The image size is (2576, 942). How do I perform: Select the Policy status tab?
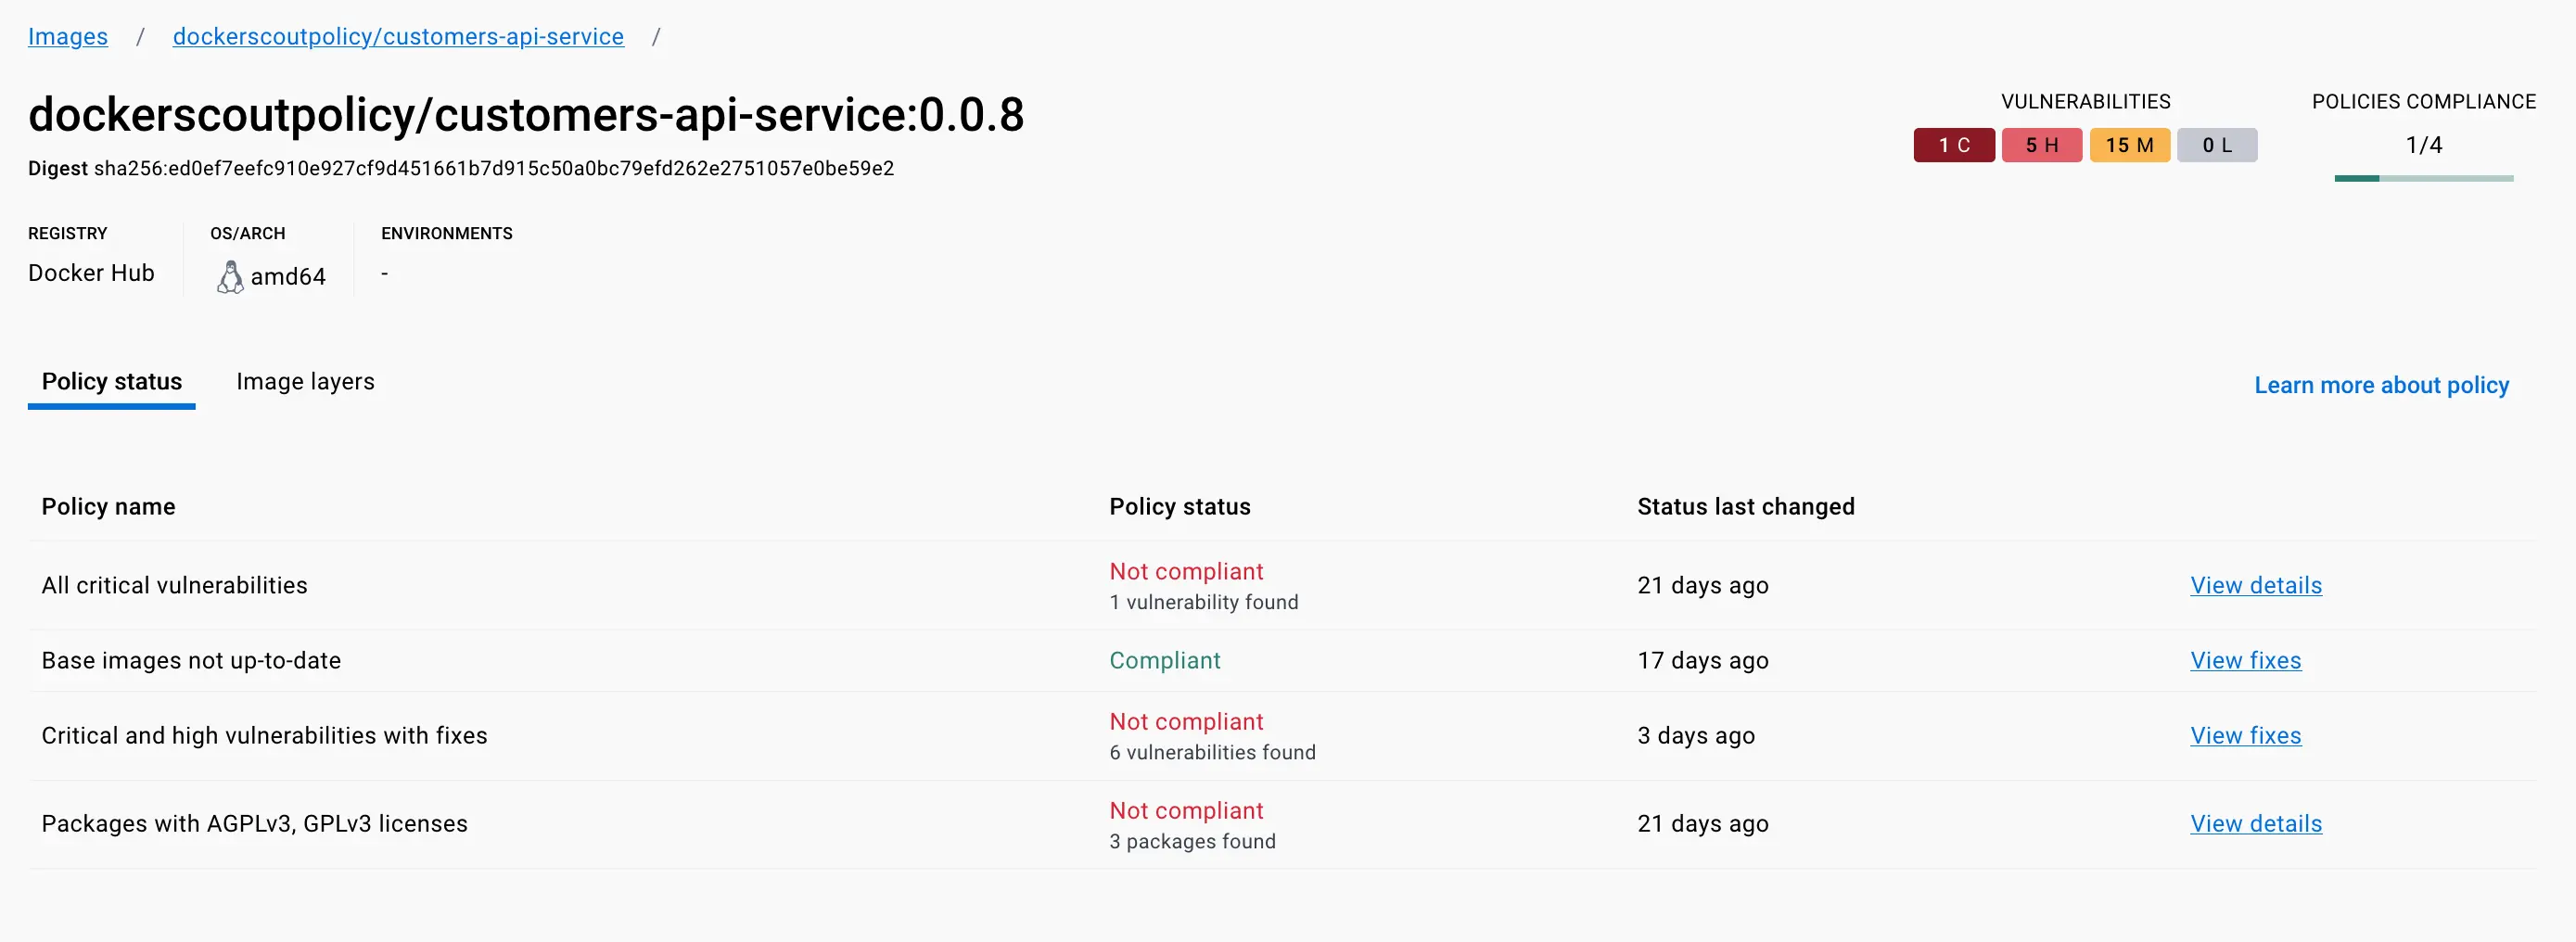(112, 382)
